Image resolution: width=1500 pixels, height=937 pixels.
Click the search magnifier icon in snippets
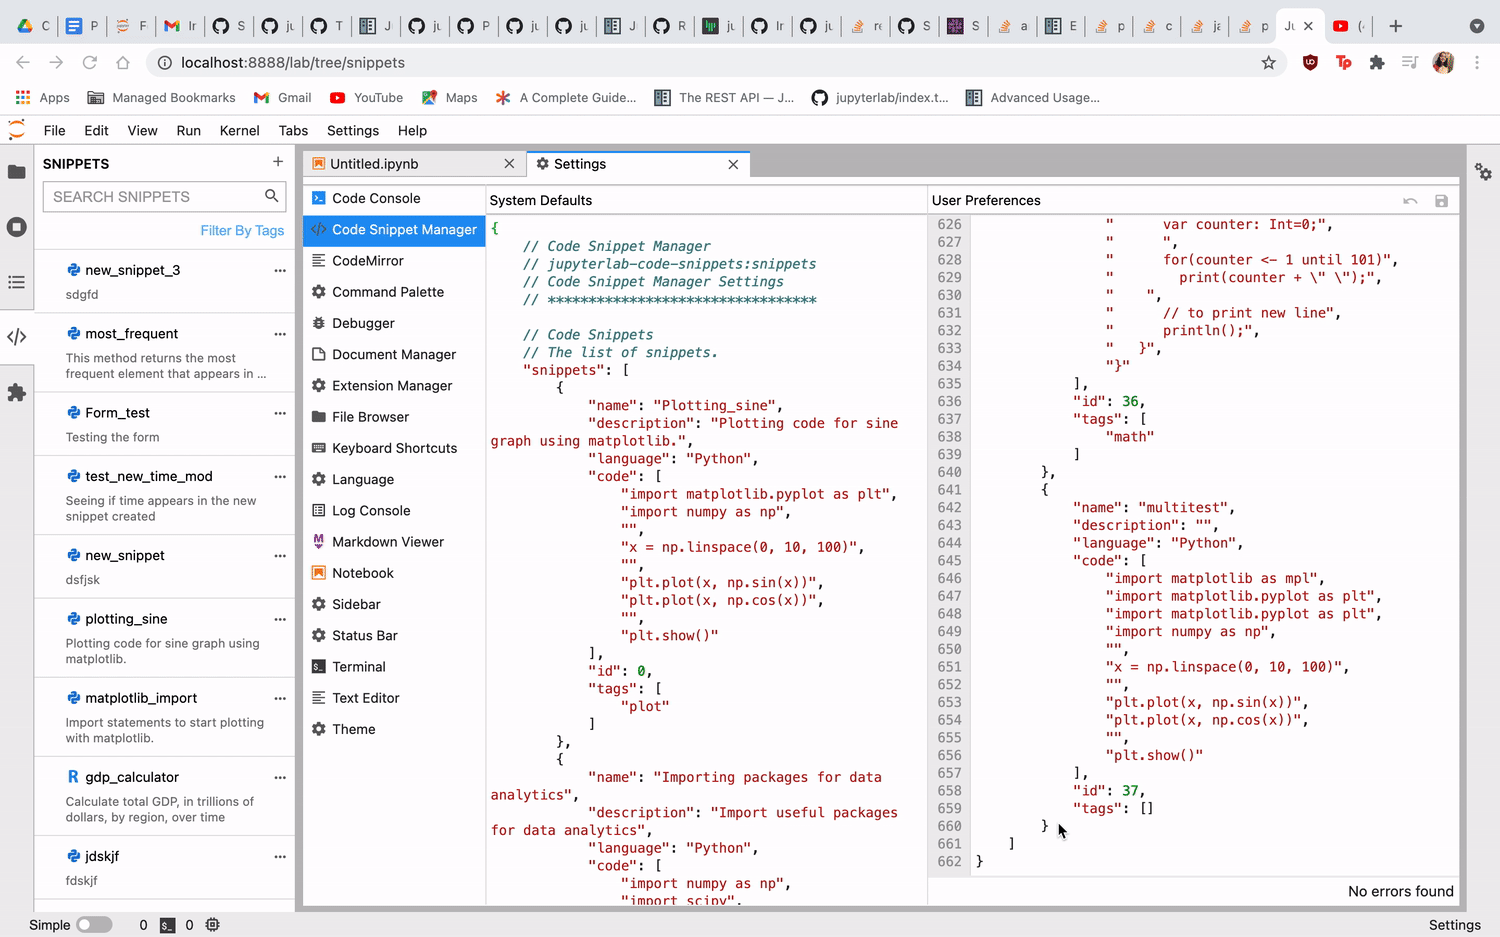(271, 196)
